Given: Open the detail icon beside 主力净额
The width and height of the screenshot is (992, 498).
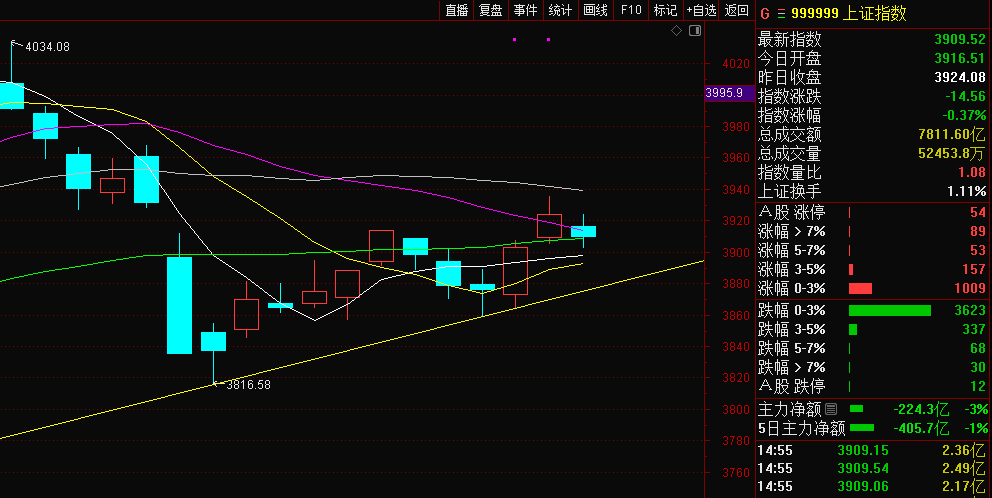Looking at the screenshot, I should (x=831, y=409).
